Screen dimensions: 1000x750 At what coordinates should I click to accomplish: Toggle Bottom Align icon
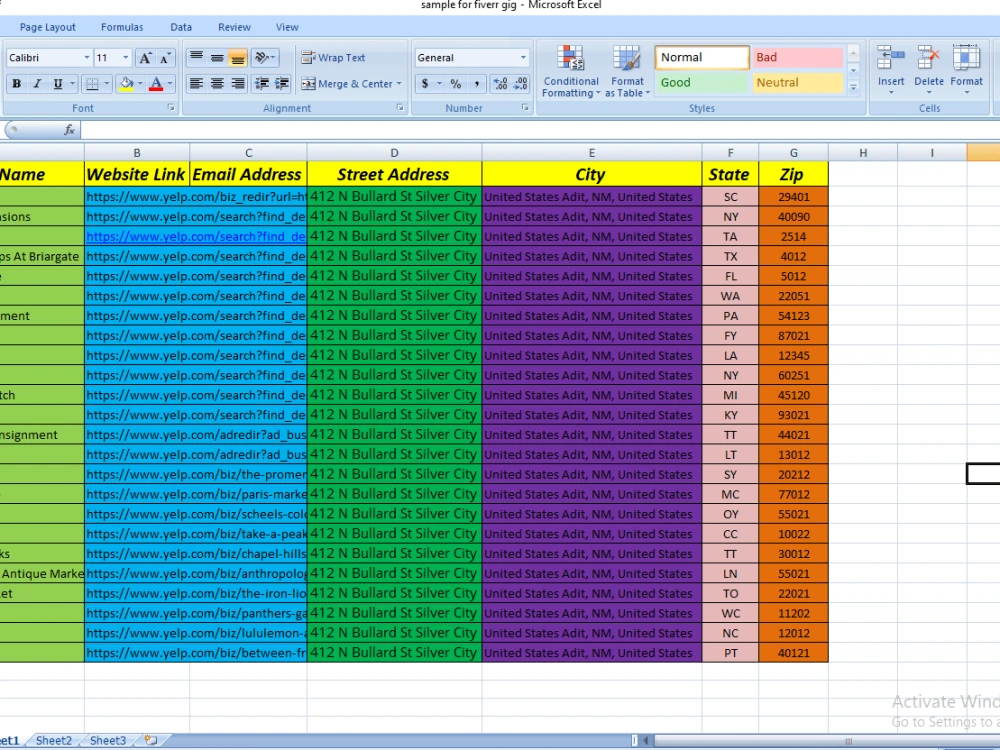click(237, 58)
